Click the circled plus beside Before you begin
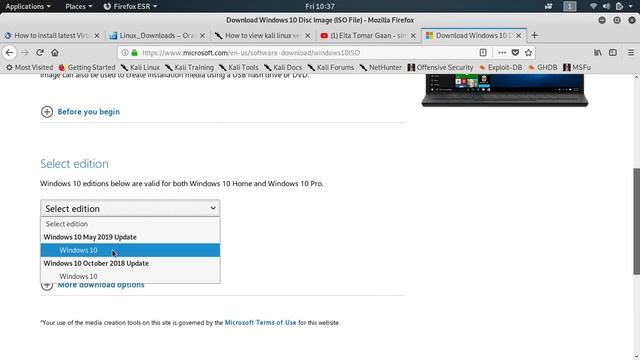 47,112
